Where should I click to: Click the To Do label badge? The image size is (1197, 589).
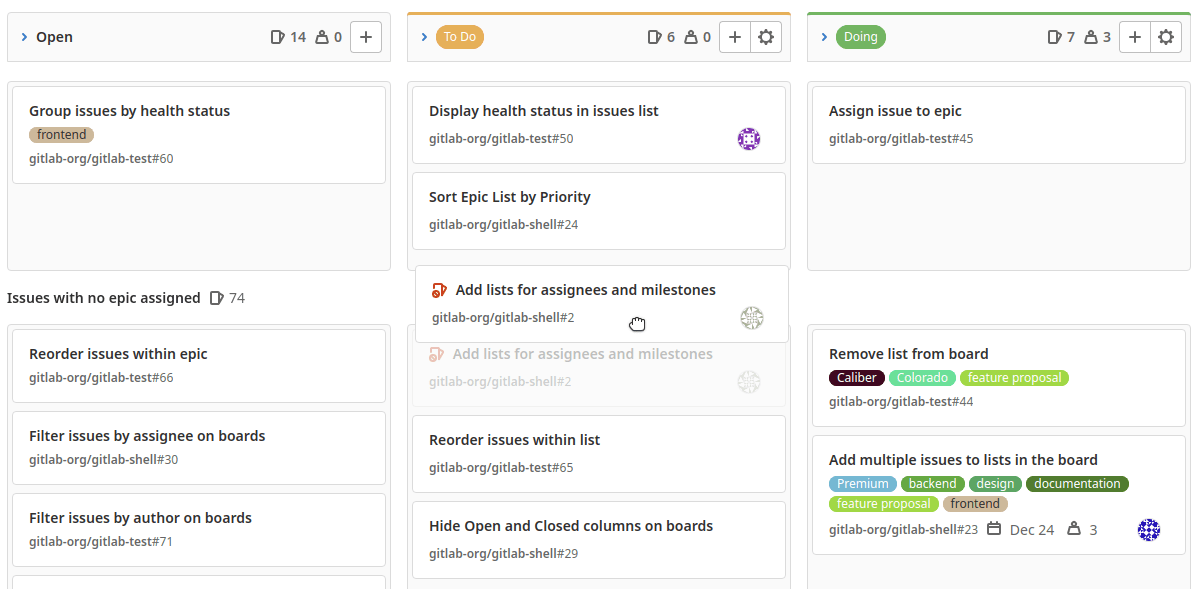click(460, 37)
